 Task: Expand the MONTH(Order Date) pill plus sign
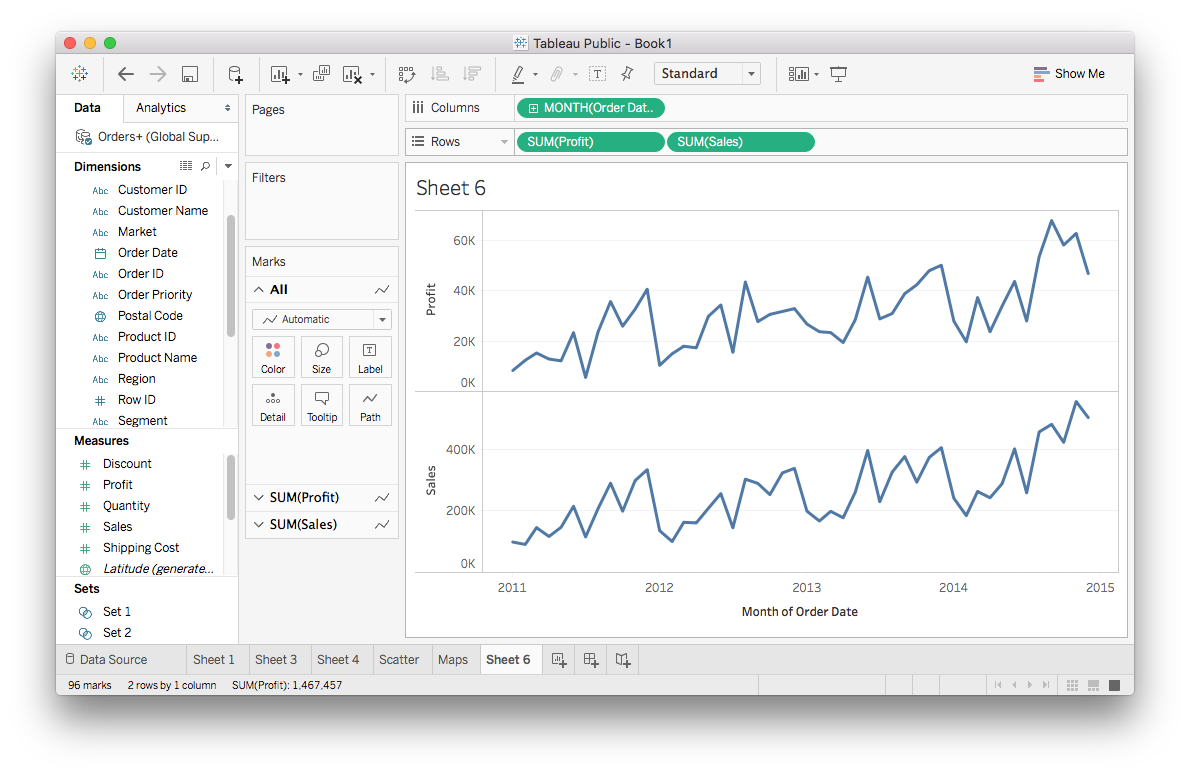pyautogui.click(x=533, y=108)
